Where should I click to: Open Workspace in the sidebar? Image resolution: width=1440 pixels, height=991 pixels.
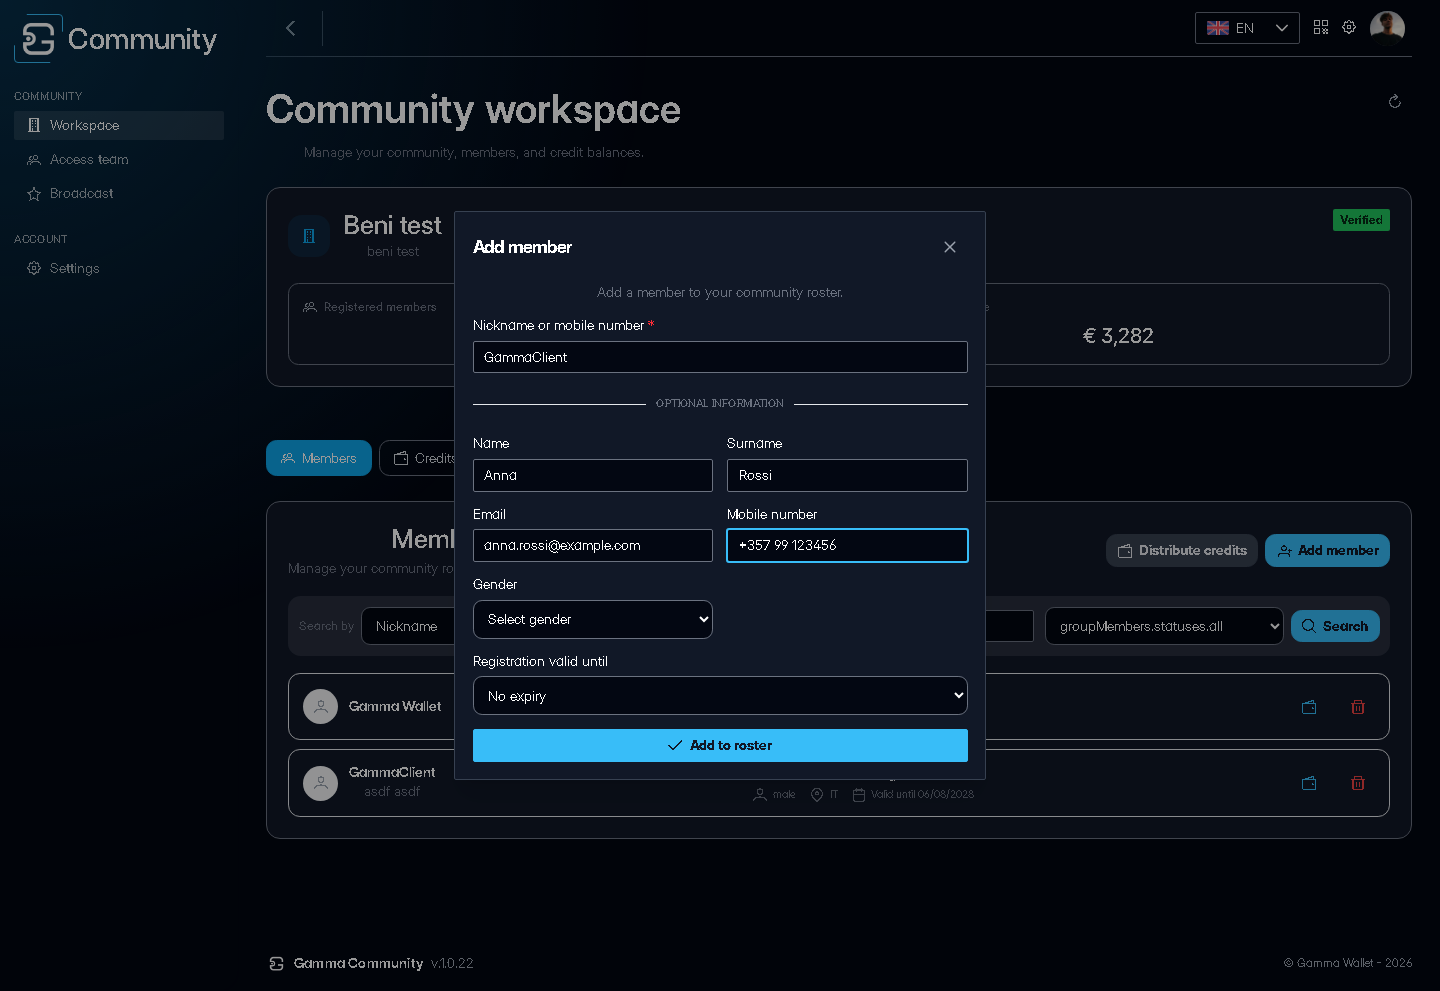119,125
